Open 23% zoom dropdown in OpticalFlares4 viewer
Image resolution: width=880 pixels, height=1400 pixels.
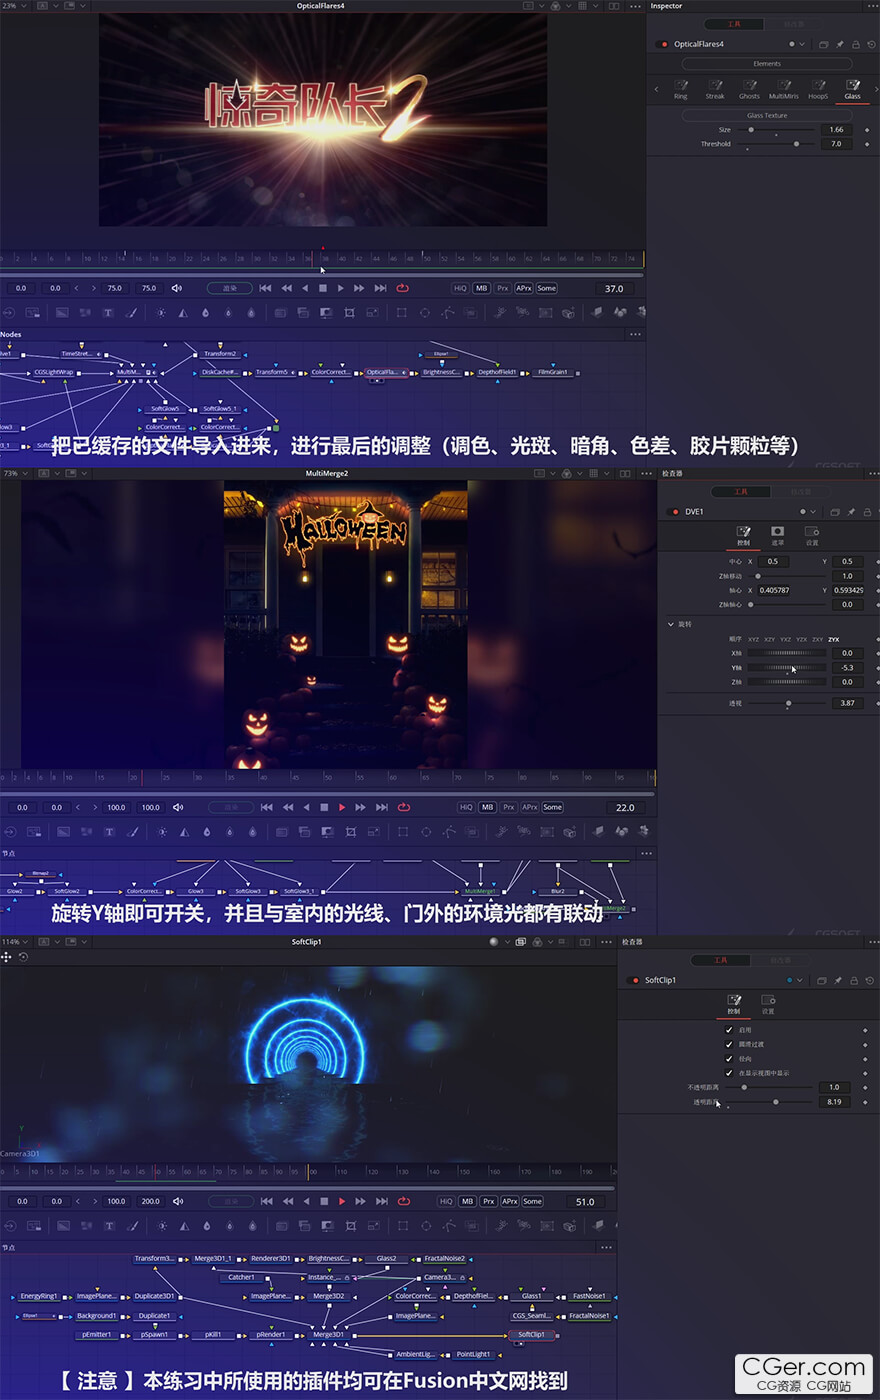(14, 6)
